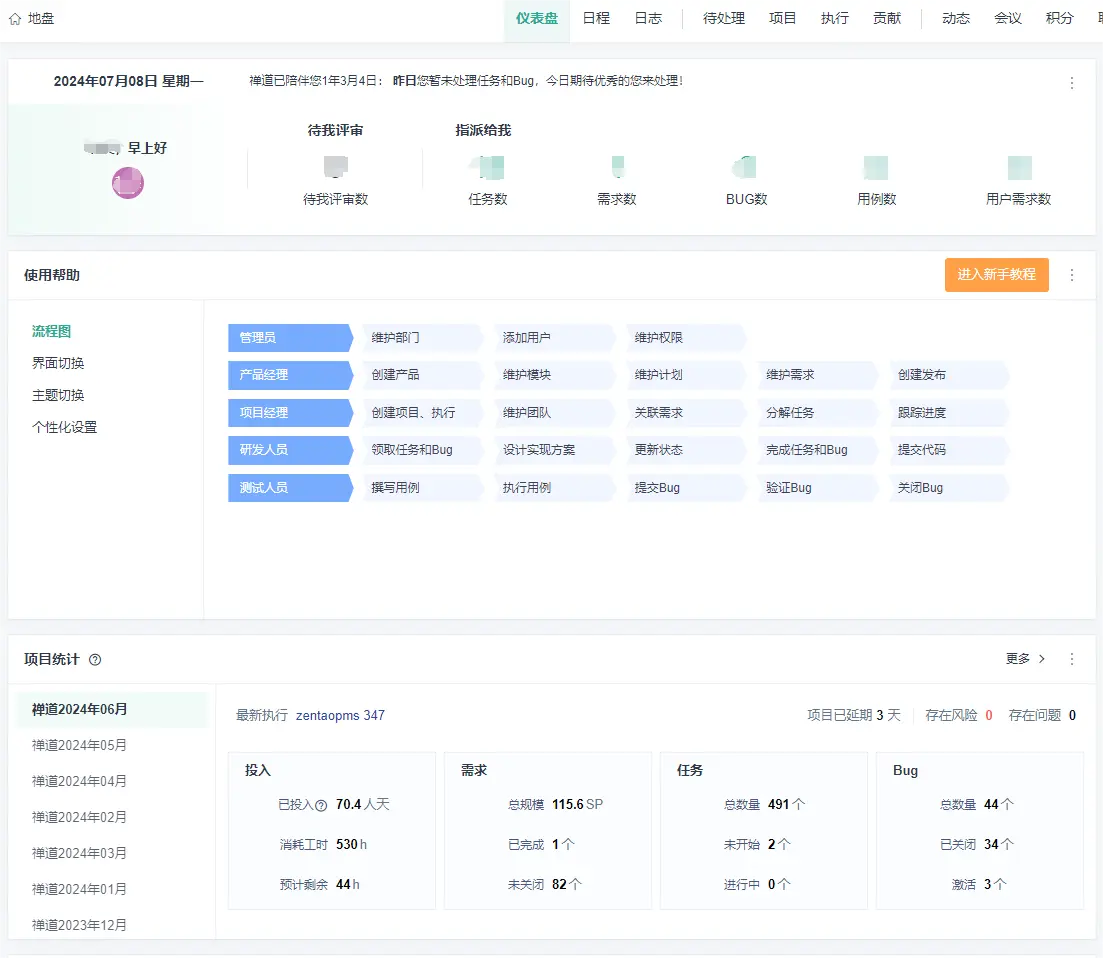
Task: Open the 会议 tab
Action: (x=1007, y=19)
